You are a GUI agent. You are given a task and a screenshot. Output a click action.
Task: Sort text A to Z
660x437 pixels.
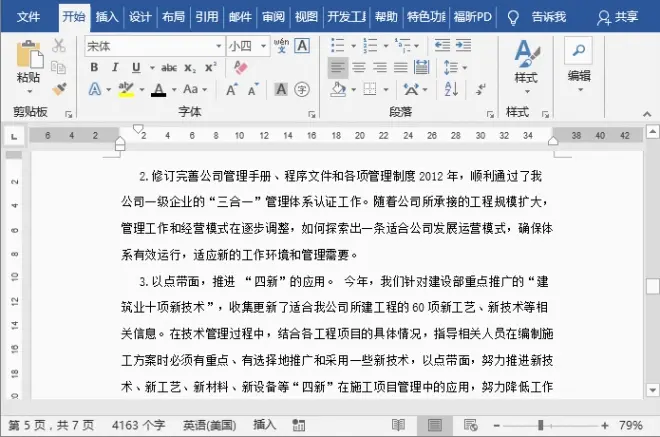click(x=451, y=89)
